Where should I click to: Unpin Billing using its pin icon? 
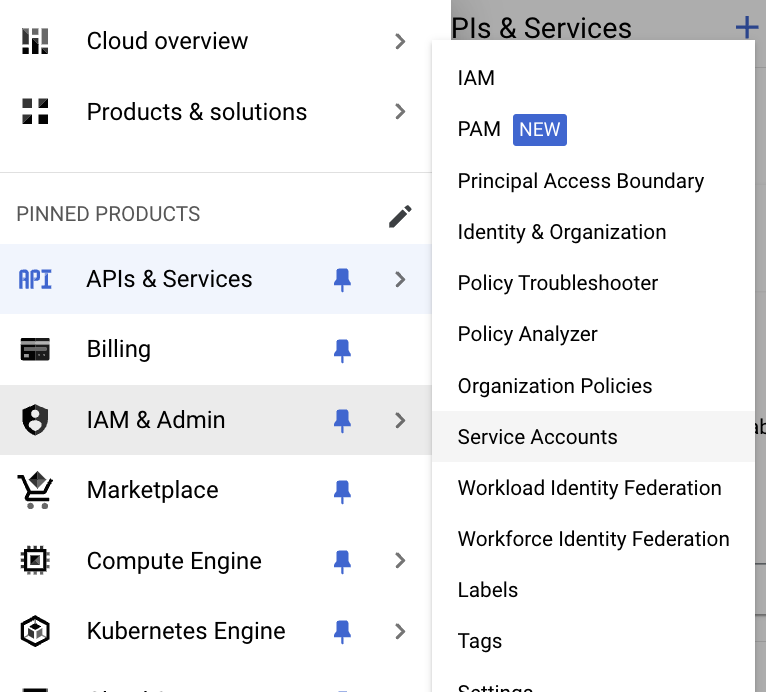(x=342, y=351)
